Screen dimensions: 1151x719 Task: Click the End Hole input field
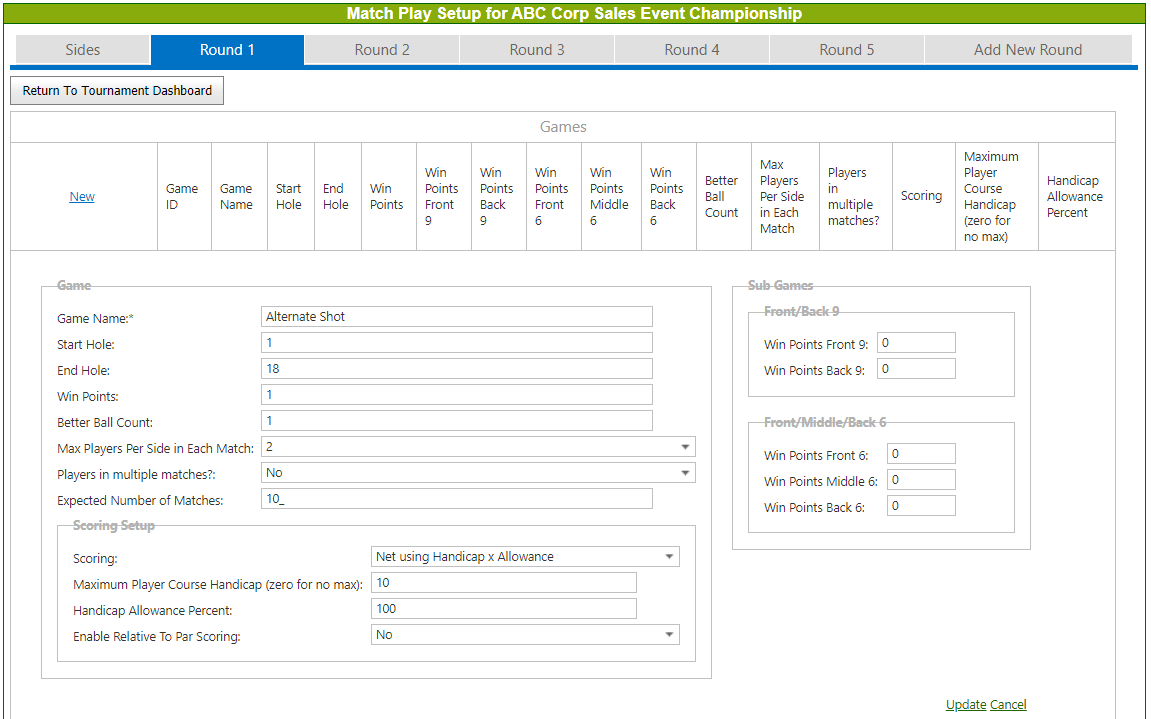tap(456, 369)
